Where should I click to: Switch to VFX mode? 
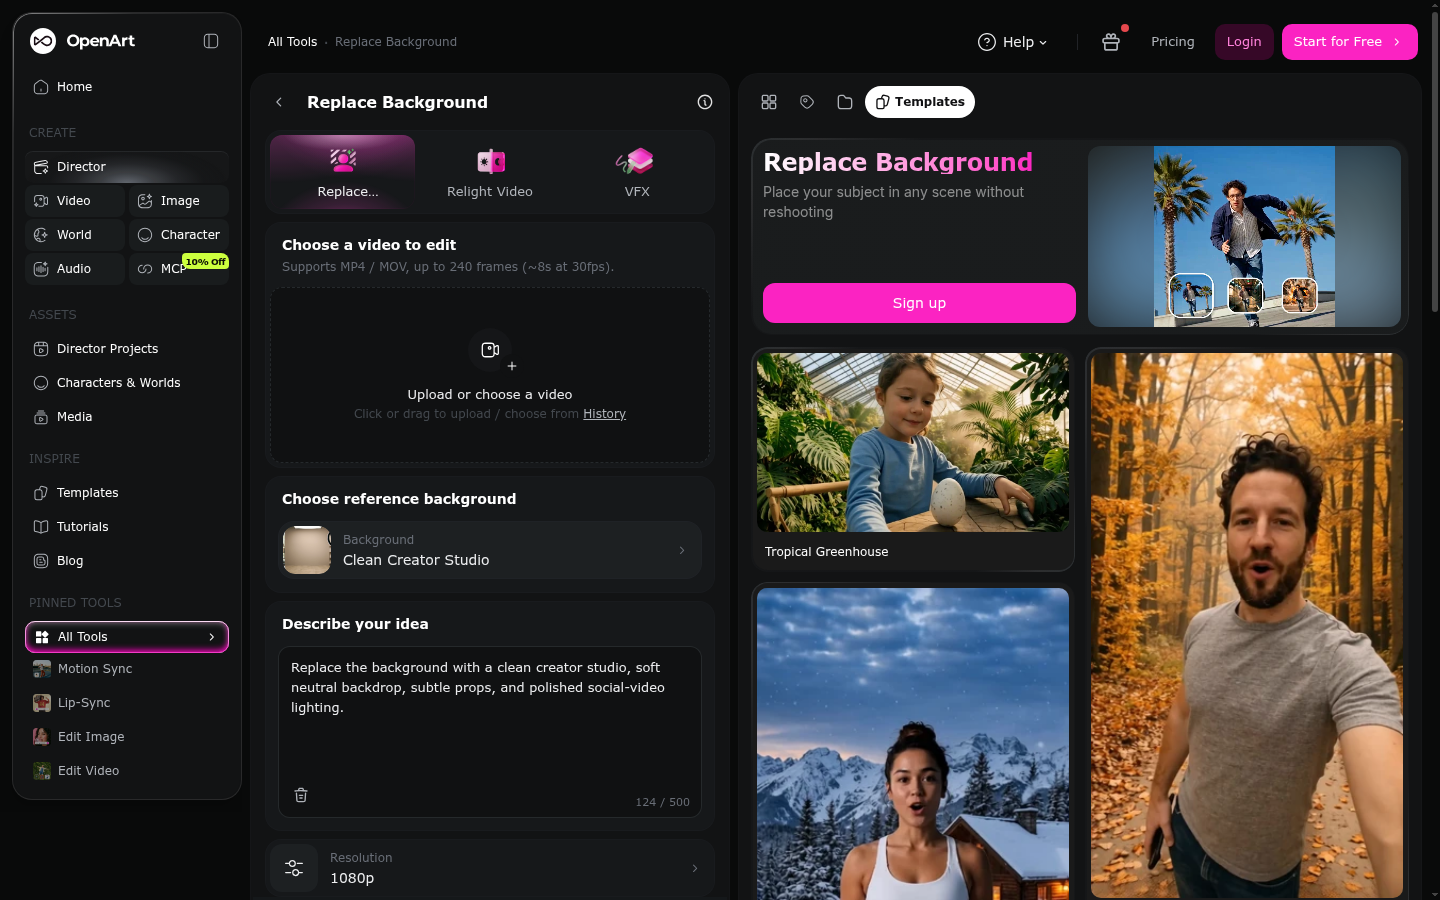pyautogui.click(x=637, y=173)
